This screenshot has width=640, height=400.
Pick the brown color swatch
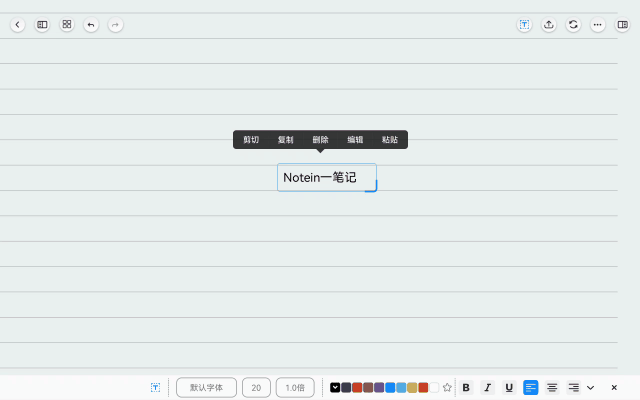coord(368,387)
